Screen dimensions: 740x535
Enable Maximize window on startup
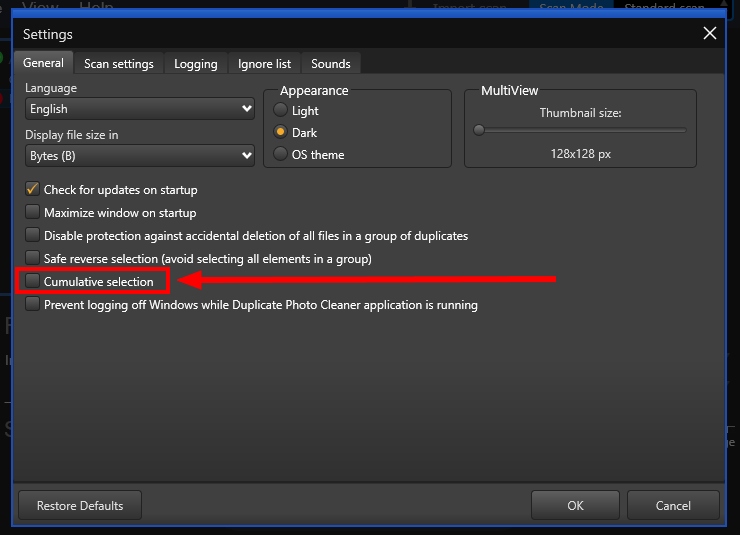33,212
